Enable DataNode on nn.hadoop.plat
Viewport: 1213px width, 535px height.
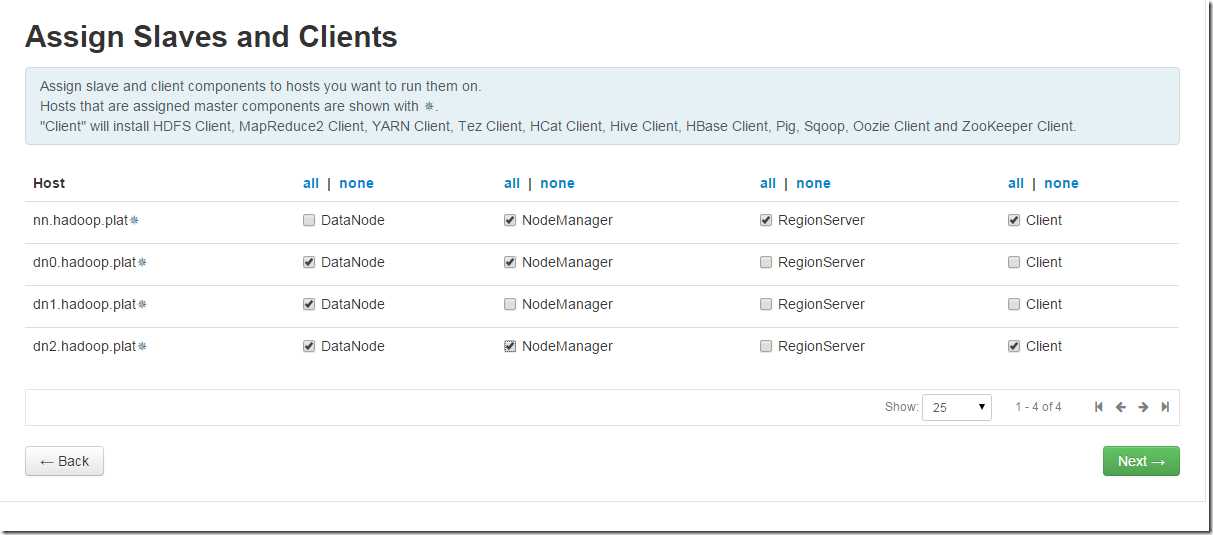click(x=309, y=220)
